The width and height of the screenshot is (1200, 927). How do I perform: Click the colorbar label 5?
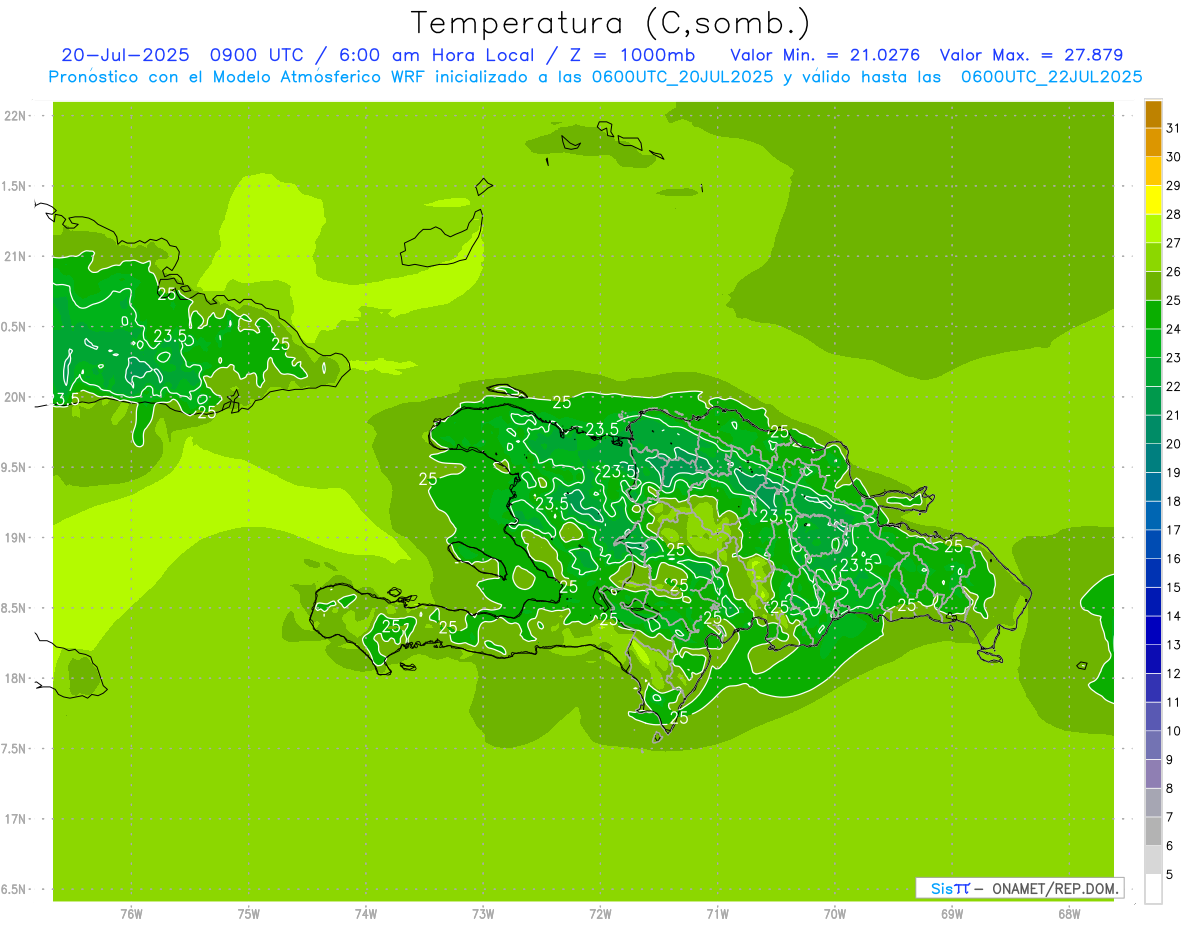(x=1170, y=875)
